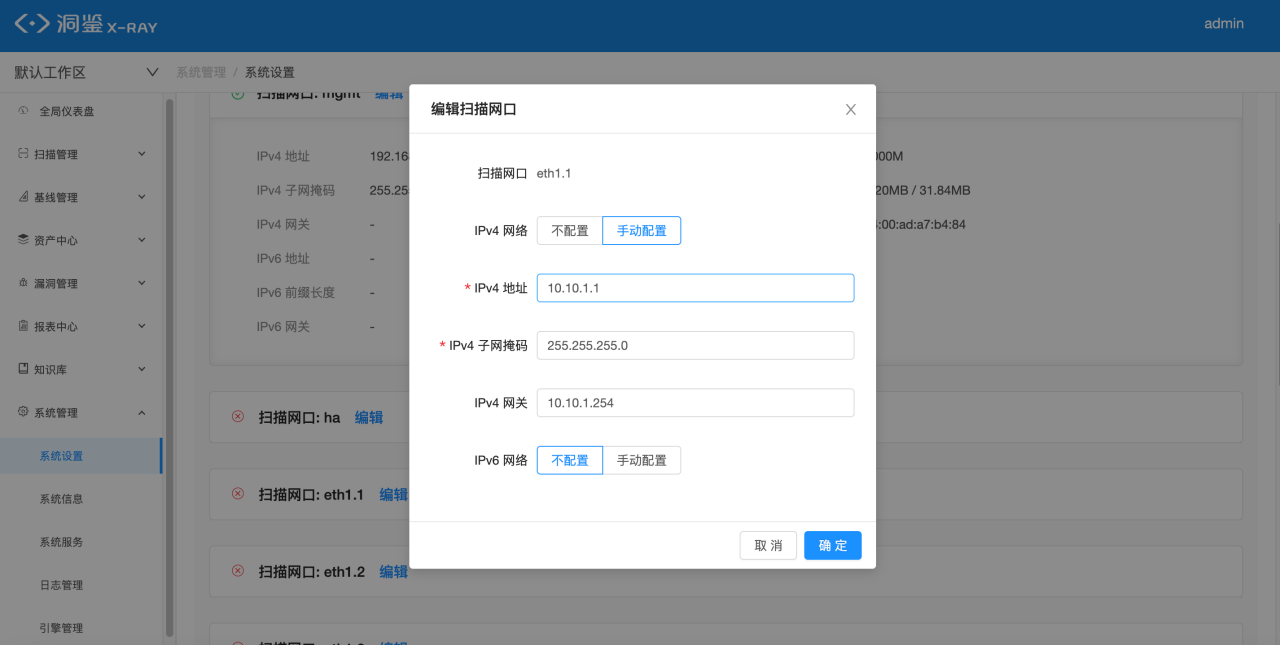This screenshot has height=645, width=1280.
Task: Choose 手动配置 for IPv6 网络
Action: pyautogui.click(x=641, y=460)
